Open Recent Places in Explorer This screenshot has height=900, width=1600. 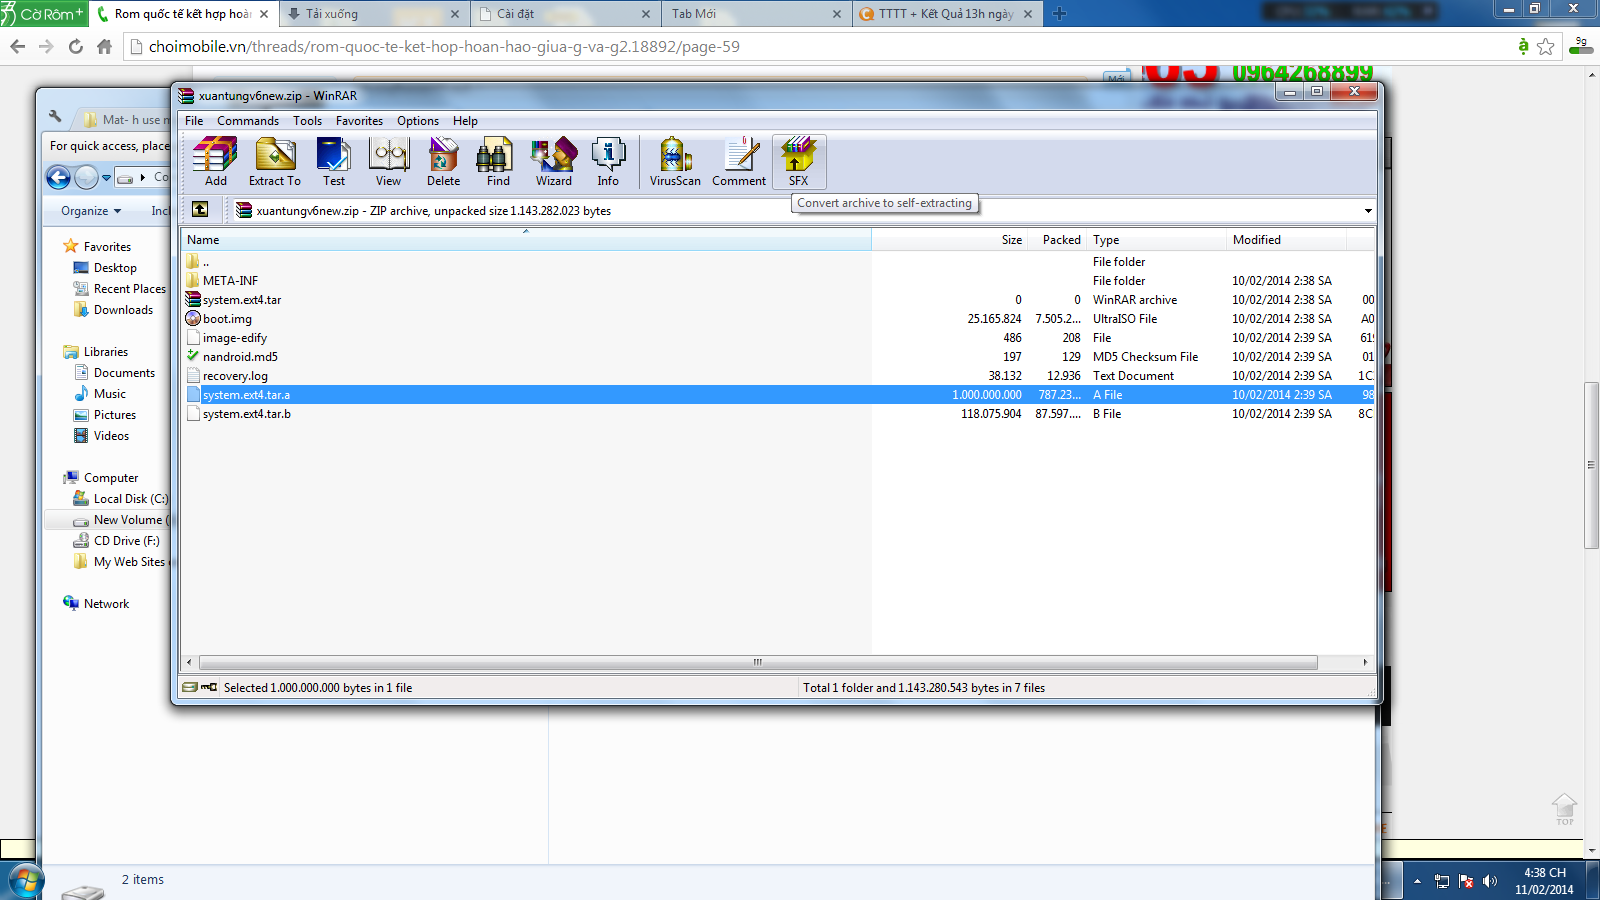point(120,289)
